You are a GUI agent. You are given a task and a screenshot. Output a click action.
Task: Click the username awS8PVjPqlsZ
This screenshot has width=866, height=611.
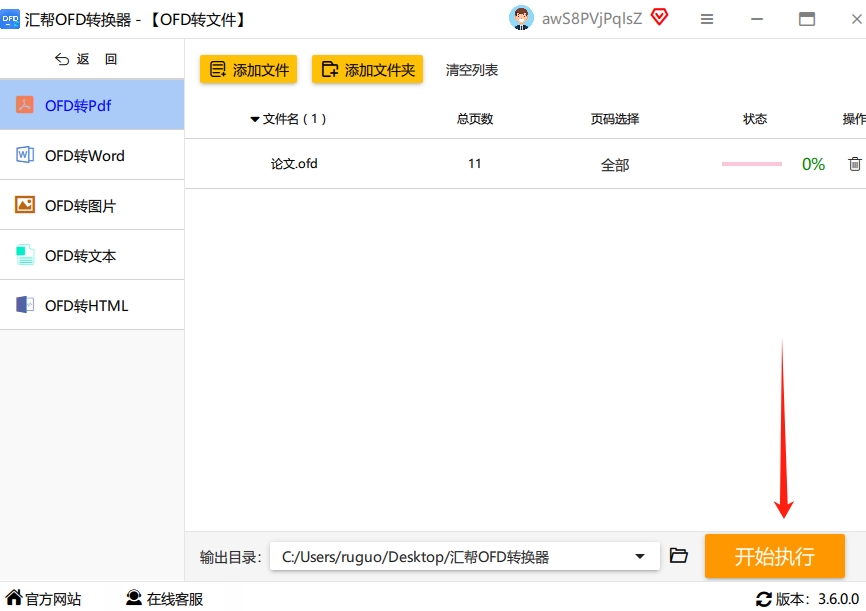592,19
